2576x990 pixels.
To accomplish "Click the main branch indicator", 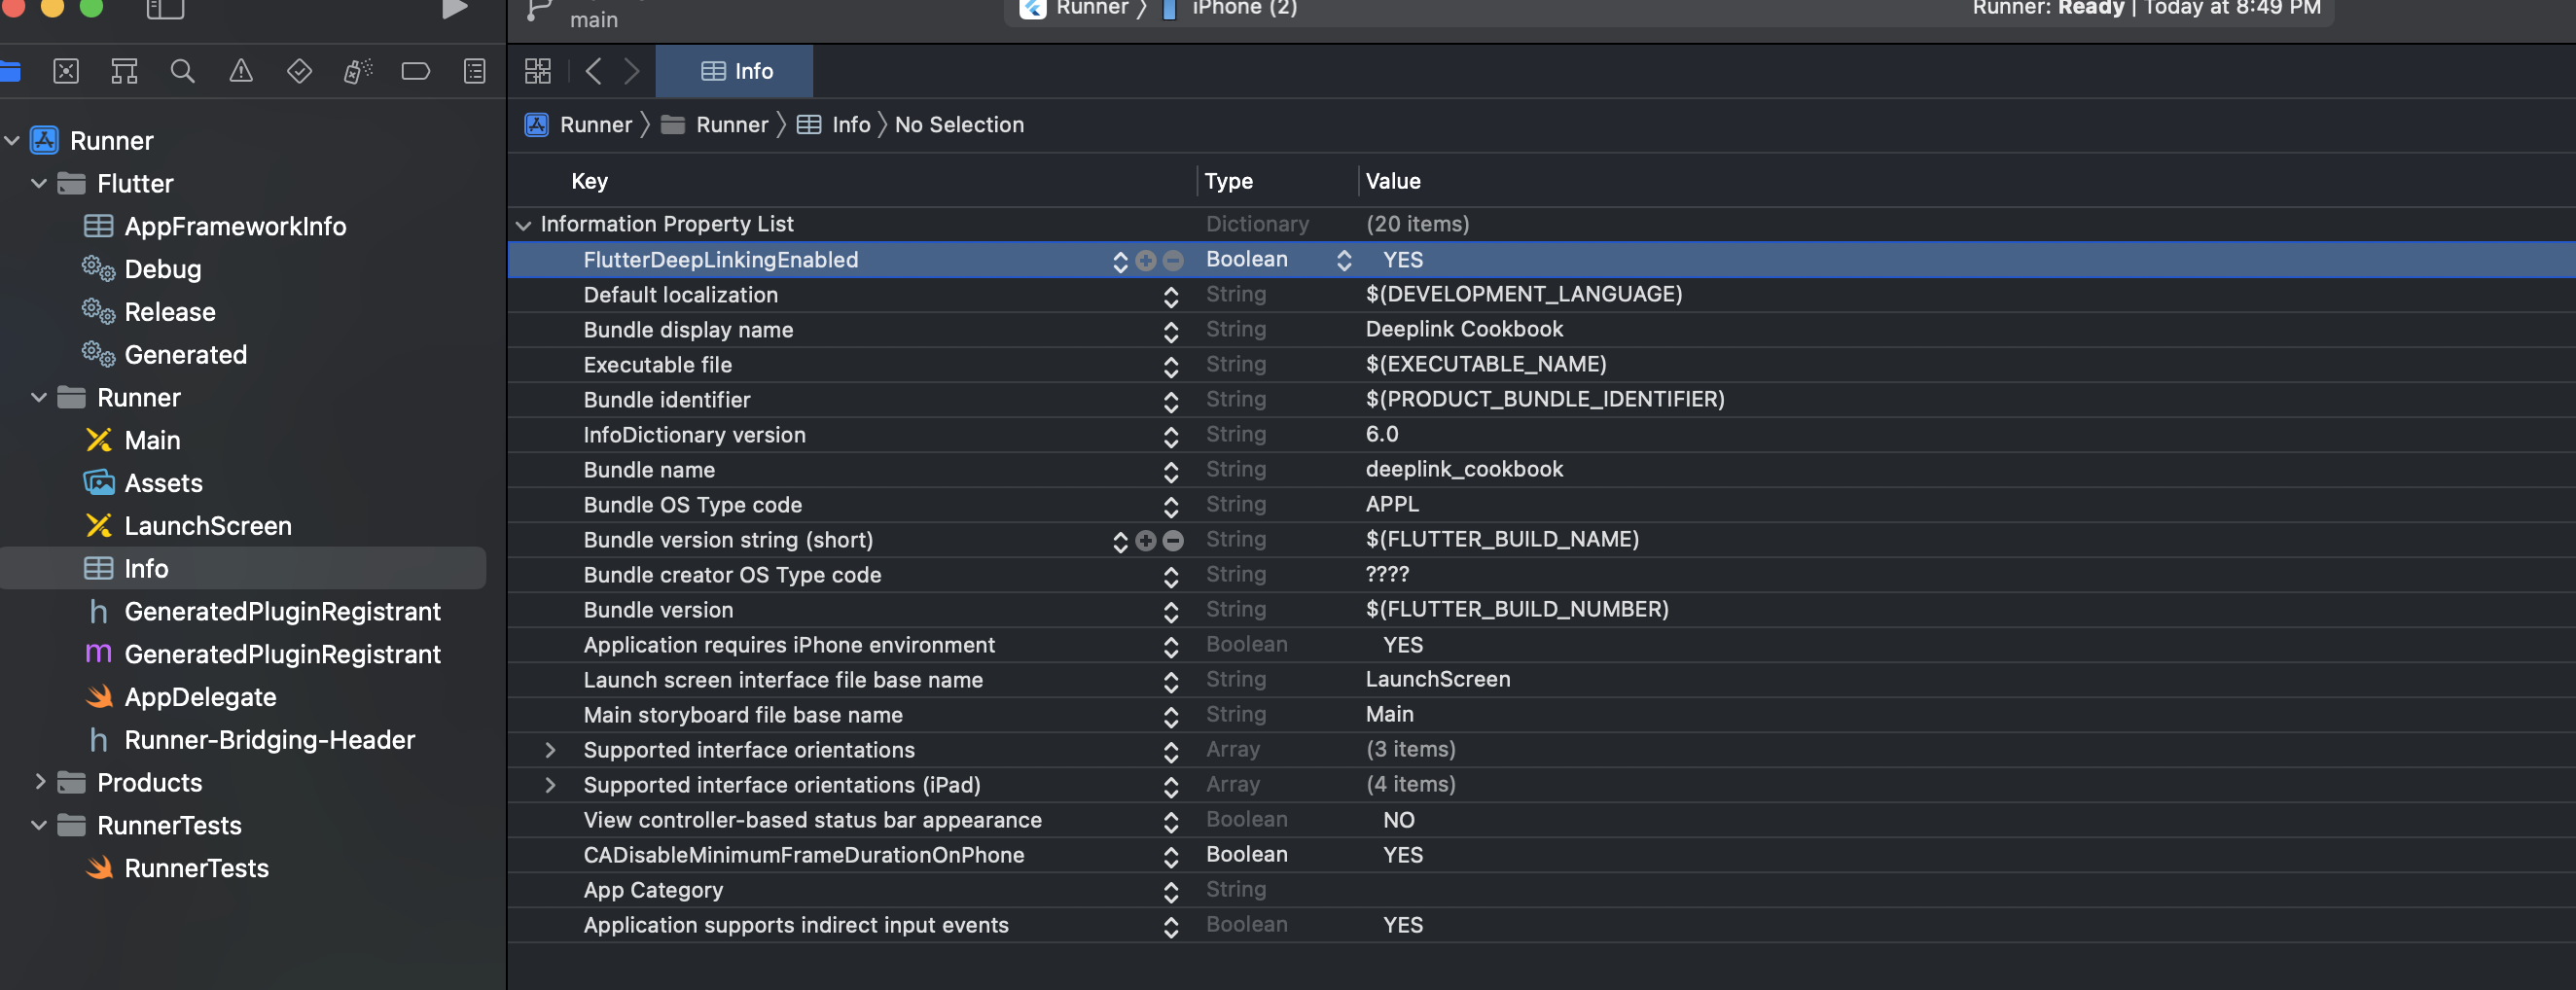I will click(x=593, y=19).
